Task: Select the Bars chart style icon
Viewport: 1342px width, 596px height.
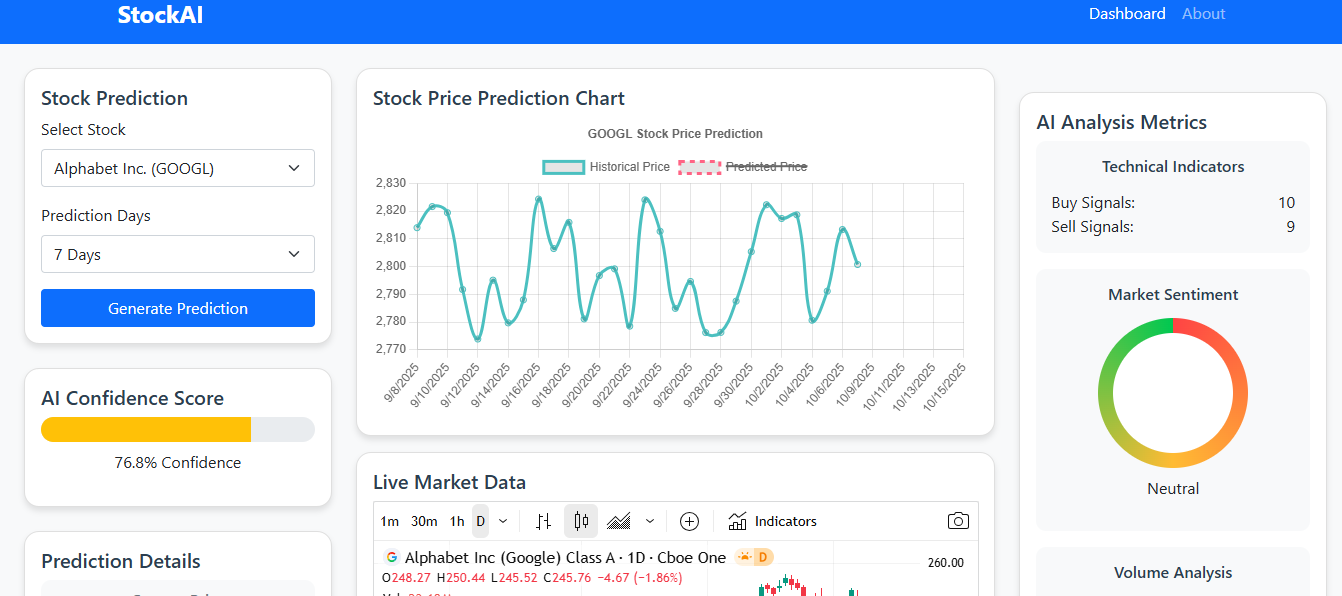Action: click(543, 521)
